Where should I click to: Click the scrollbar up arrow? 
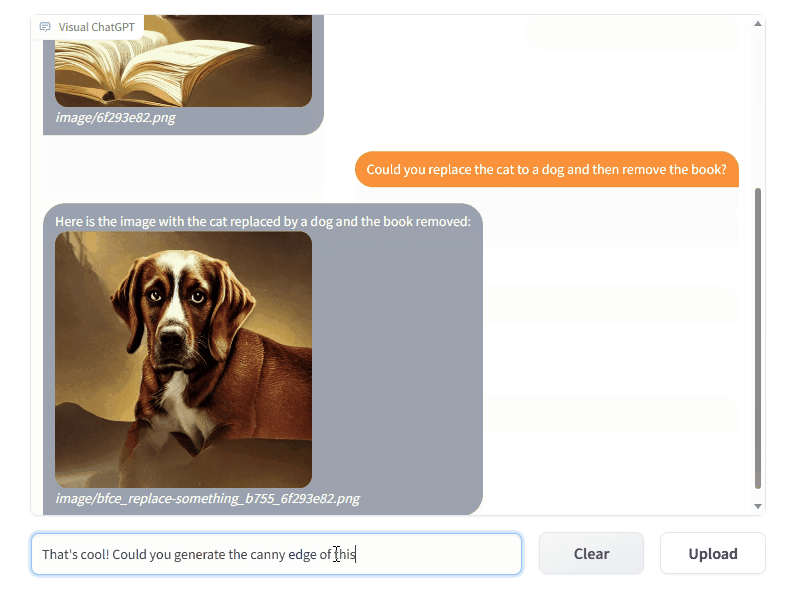(x=758, y=24)
